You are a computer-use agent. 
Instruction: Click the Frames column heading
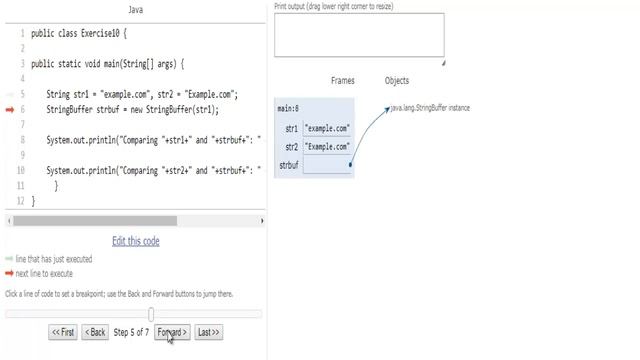point(343,80)
